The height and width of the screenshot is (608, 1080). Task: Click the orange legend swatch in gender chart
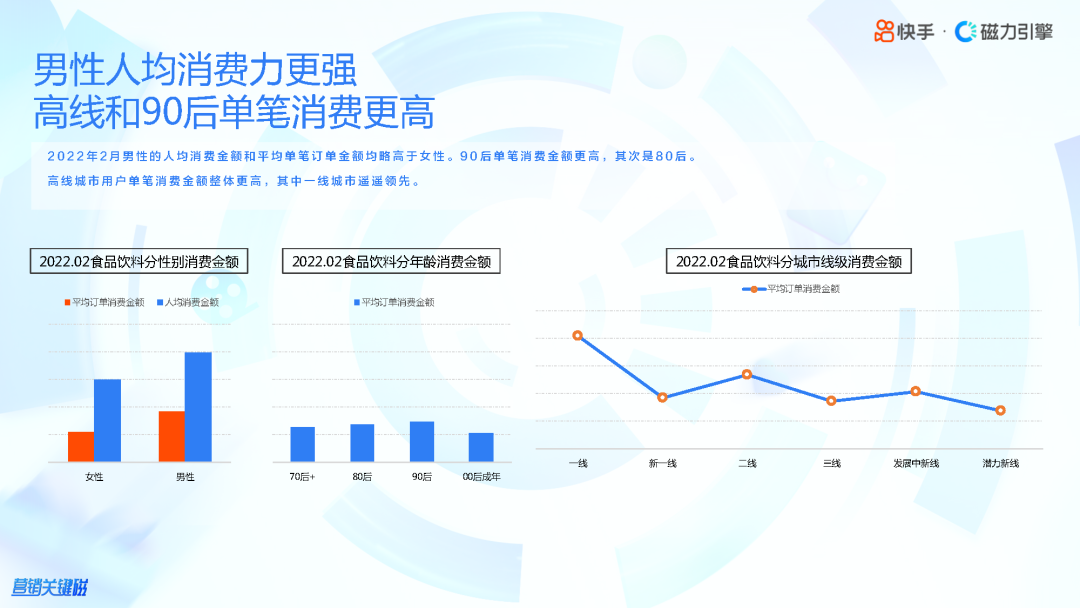pos(68,302)
